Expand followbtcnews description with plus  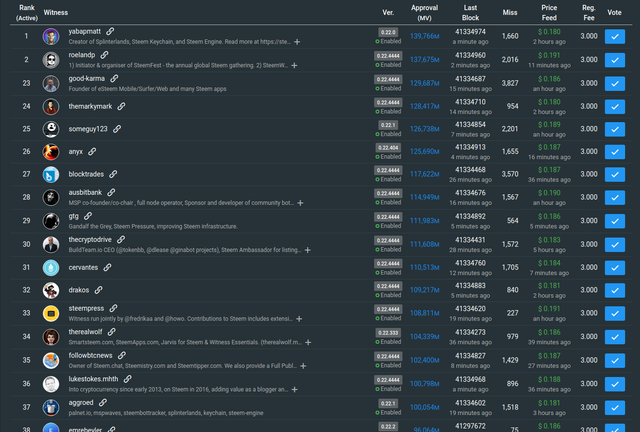click(x=303, y=366)
